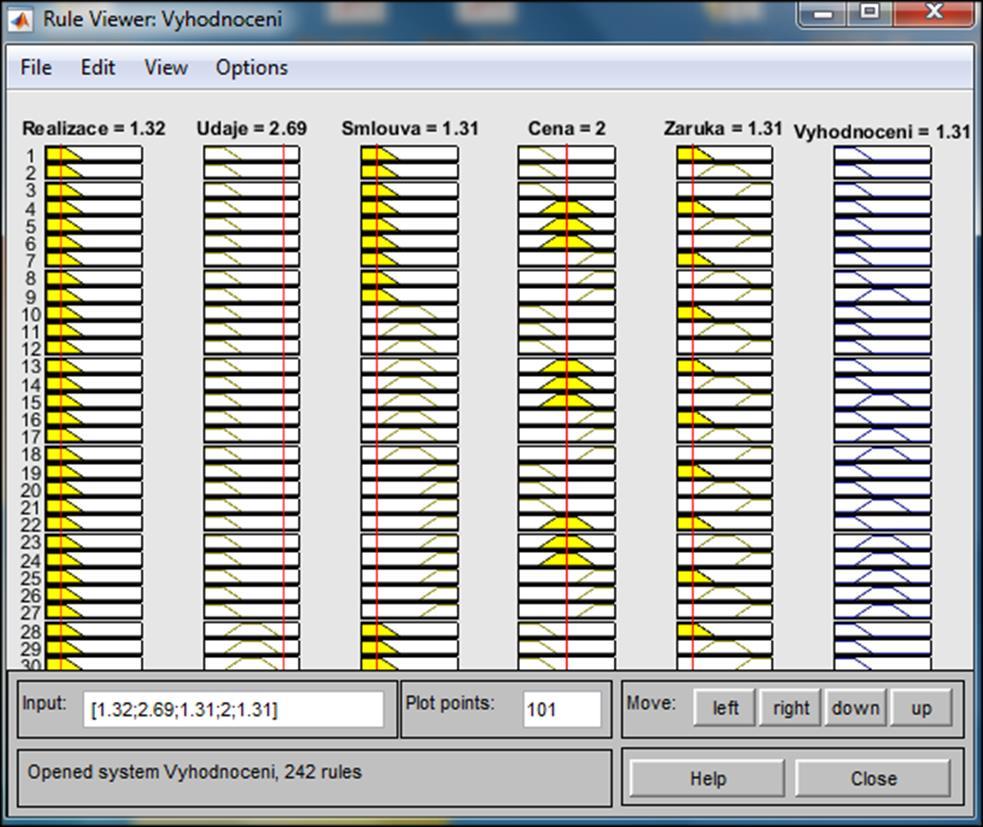Viewport: 983px width, 827px height.
Task: Open the Options menu
Action: (251, 68)
